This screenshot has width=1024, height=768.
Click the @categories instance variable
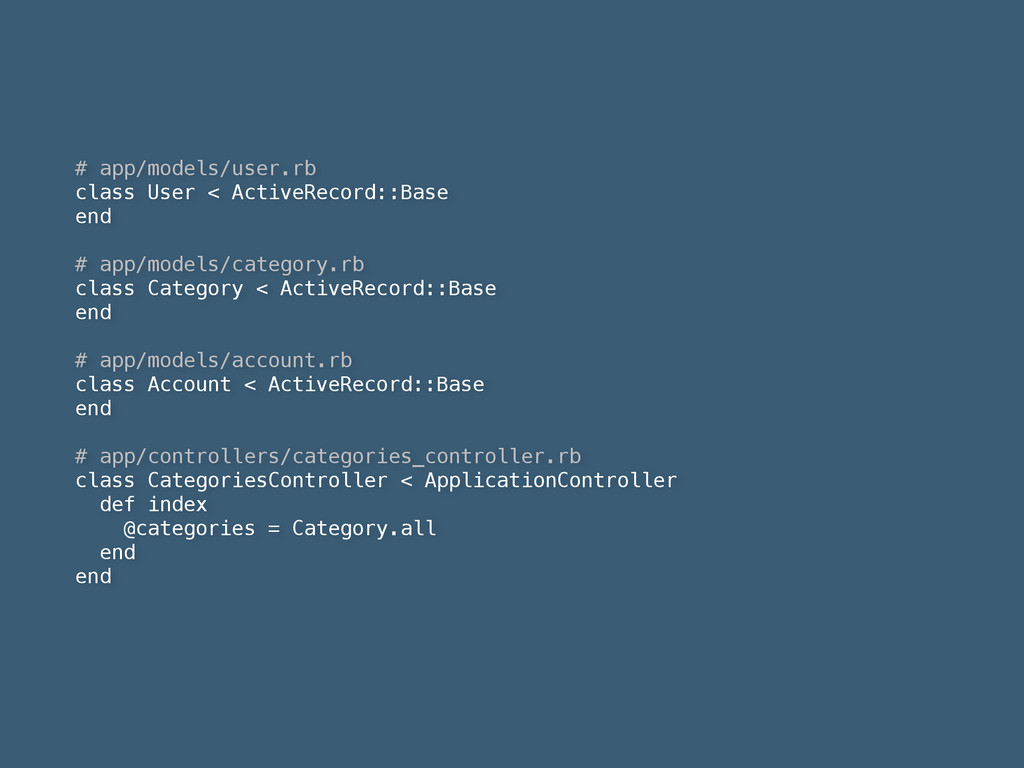pyautogui.click(x=189, y=528)
